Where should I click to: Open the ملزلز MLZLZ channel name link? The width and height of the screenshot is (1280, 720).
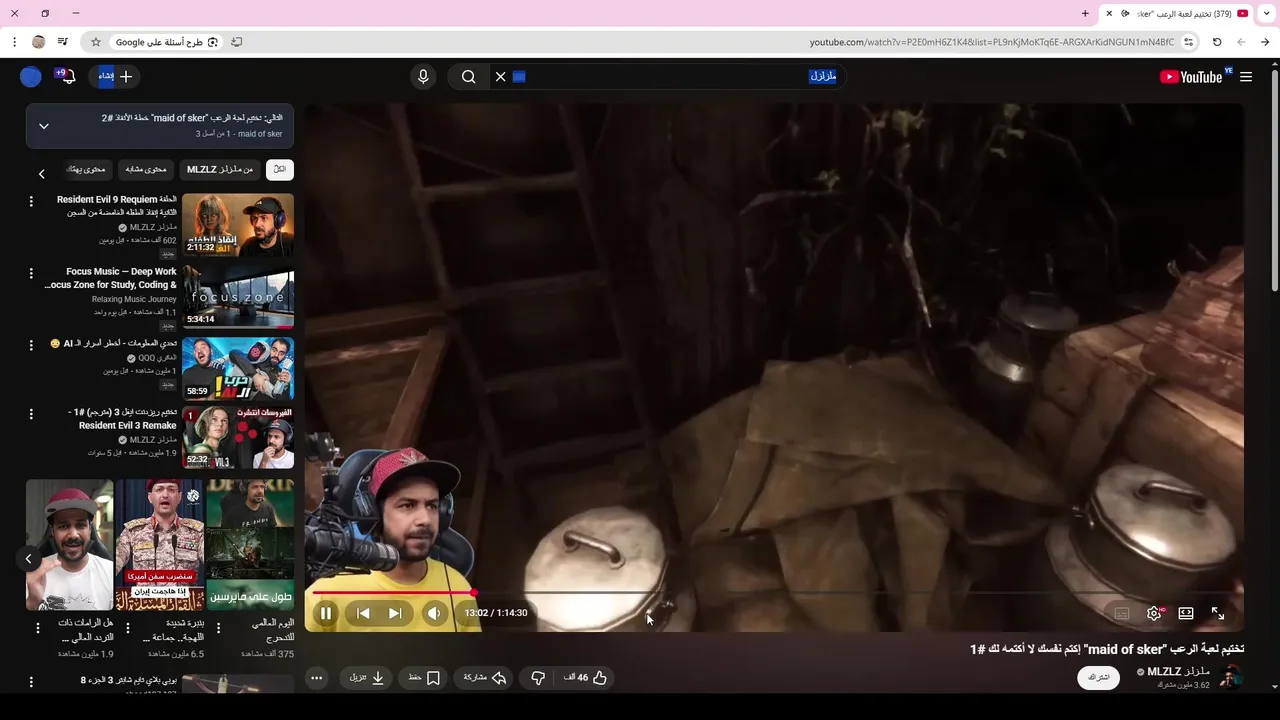pos(1178,671)
